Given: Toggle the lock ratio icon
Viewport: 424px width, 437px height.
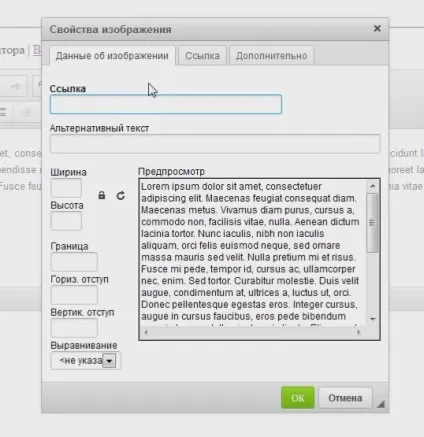Looking at the screenshot, I should point(102,195).
